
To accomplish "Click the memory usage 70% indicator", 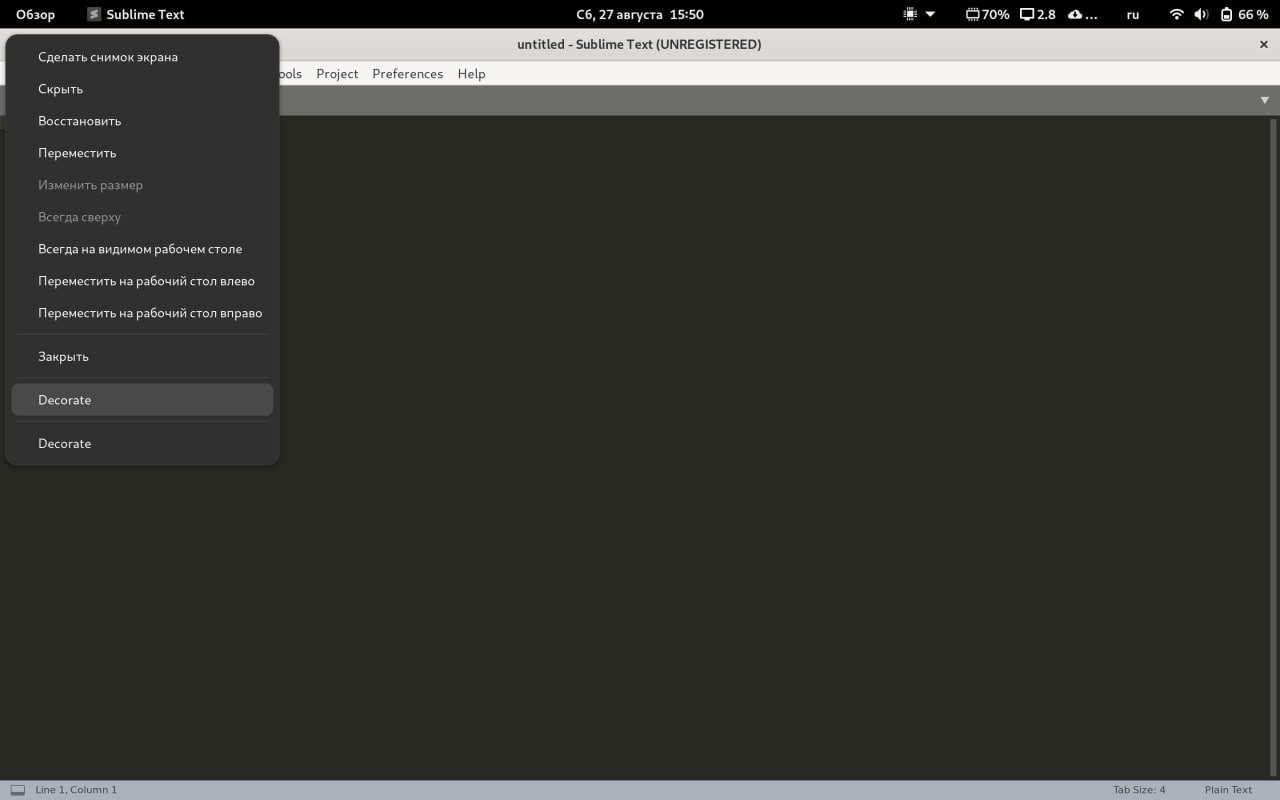I will coord(987,15).
